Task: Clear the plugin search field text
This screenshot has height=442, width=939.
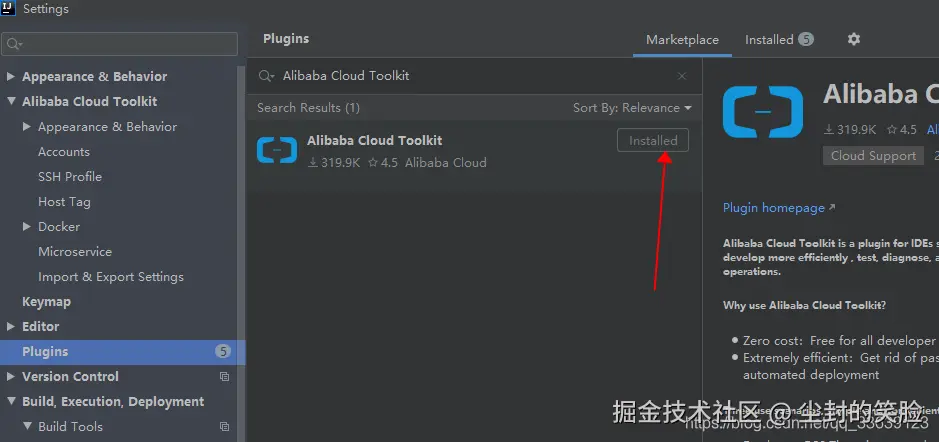Action: pyautogui.click(x=682, y=76)
